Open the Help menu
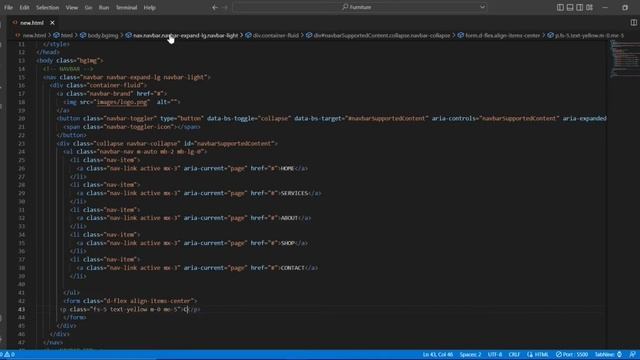The height and width of the screenshot is (360, 640). (x=150, y=7)
